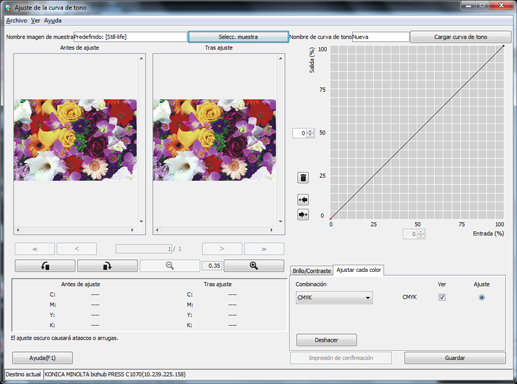Screen dimensions: 517x384
Task: Toggle the CMYK Ver checkbox
Action: tap(442, 297)
